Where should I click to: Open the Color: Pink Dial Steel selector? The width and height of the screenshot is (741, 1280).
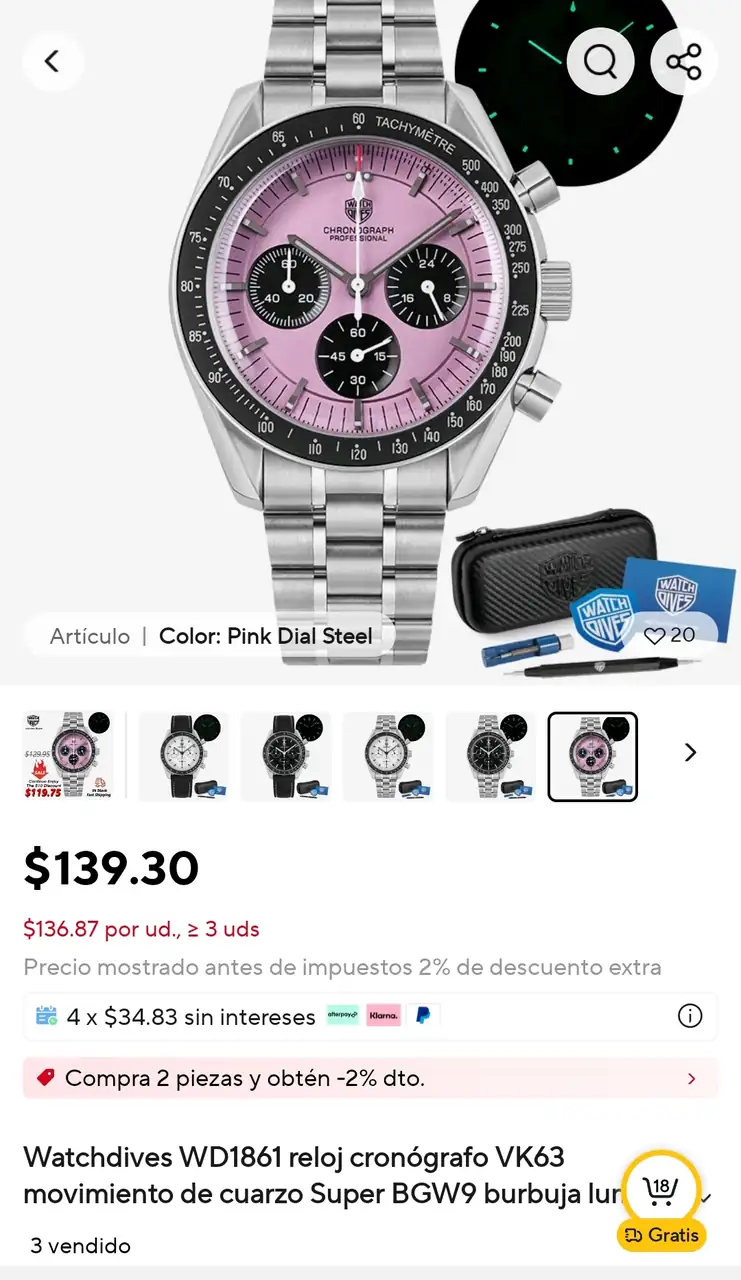click(x=210, y=636)
